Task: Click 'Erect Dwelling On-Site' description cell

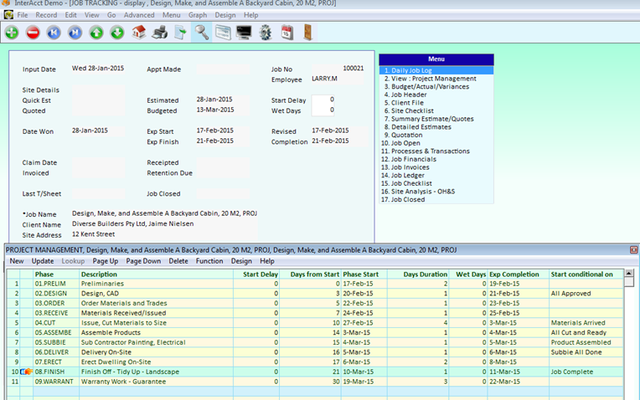Action: click(156, 362)
